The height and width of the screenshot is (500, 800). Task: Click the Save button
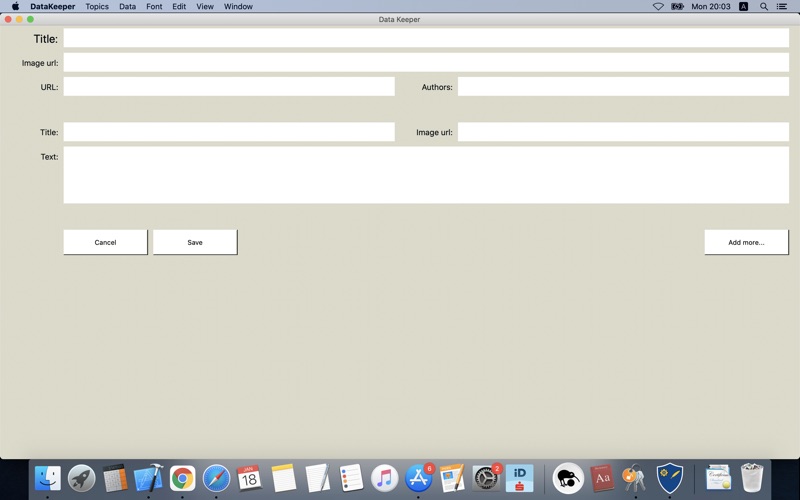[x=195, y=242]
